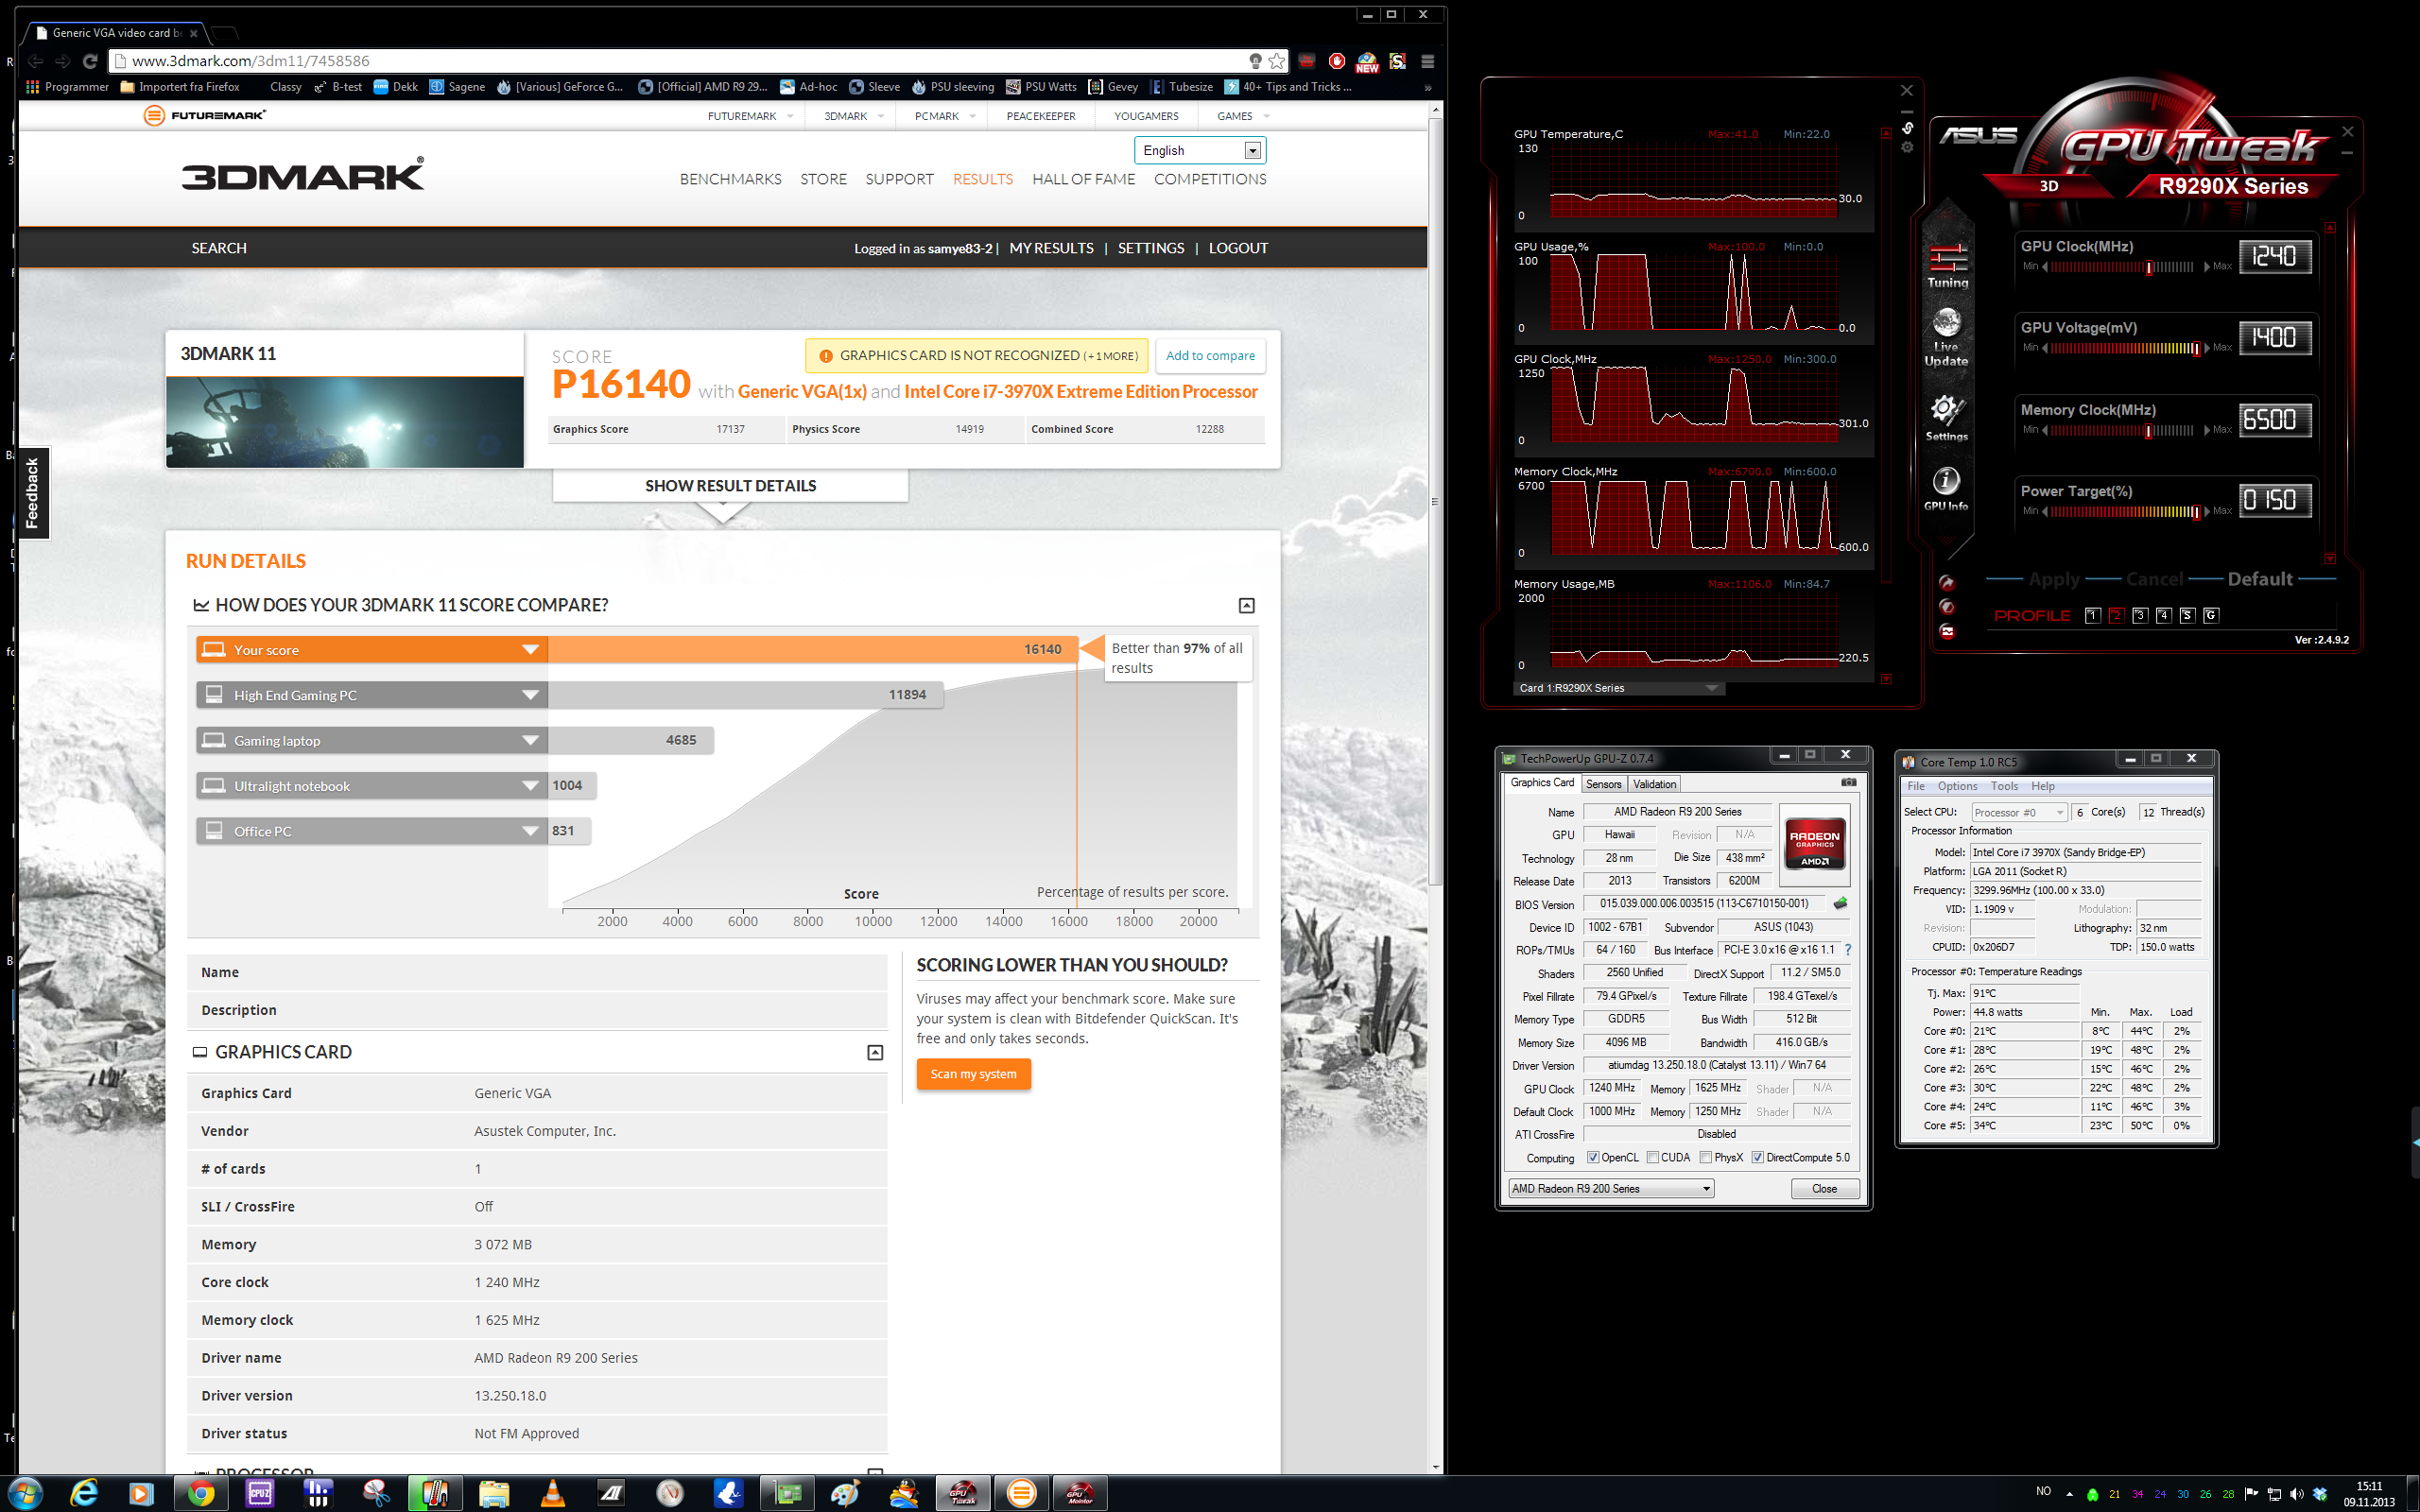Click the Close button in GPU-Z
The width and height of the screenshot is (2420, 1512).
[1824, 1188]
